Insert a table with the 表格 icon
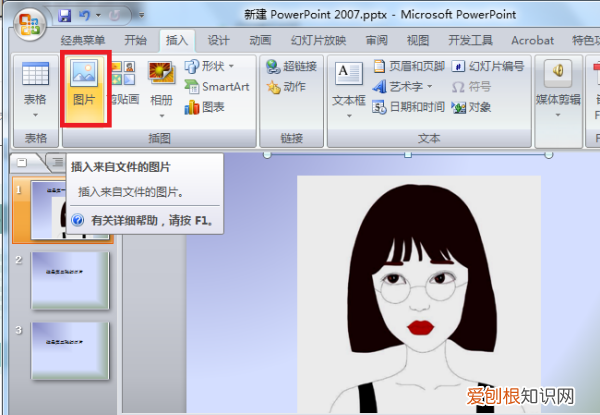 [35, 73]
